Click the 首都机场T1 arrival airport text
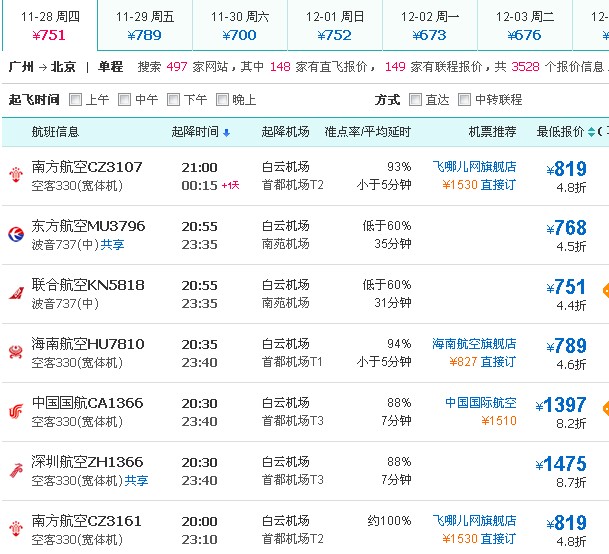 click(x=292, y=362)
